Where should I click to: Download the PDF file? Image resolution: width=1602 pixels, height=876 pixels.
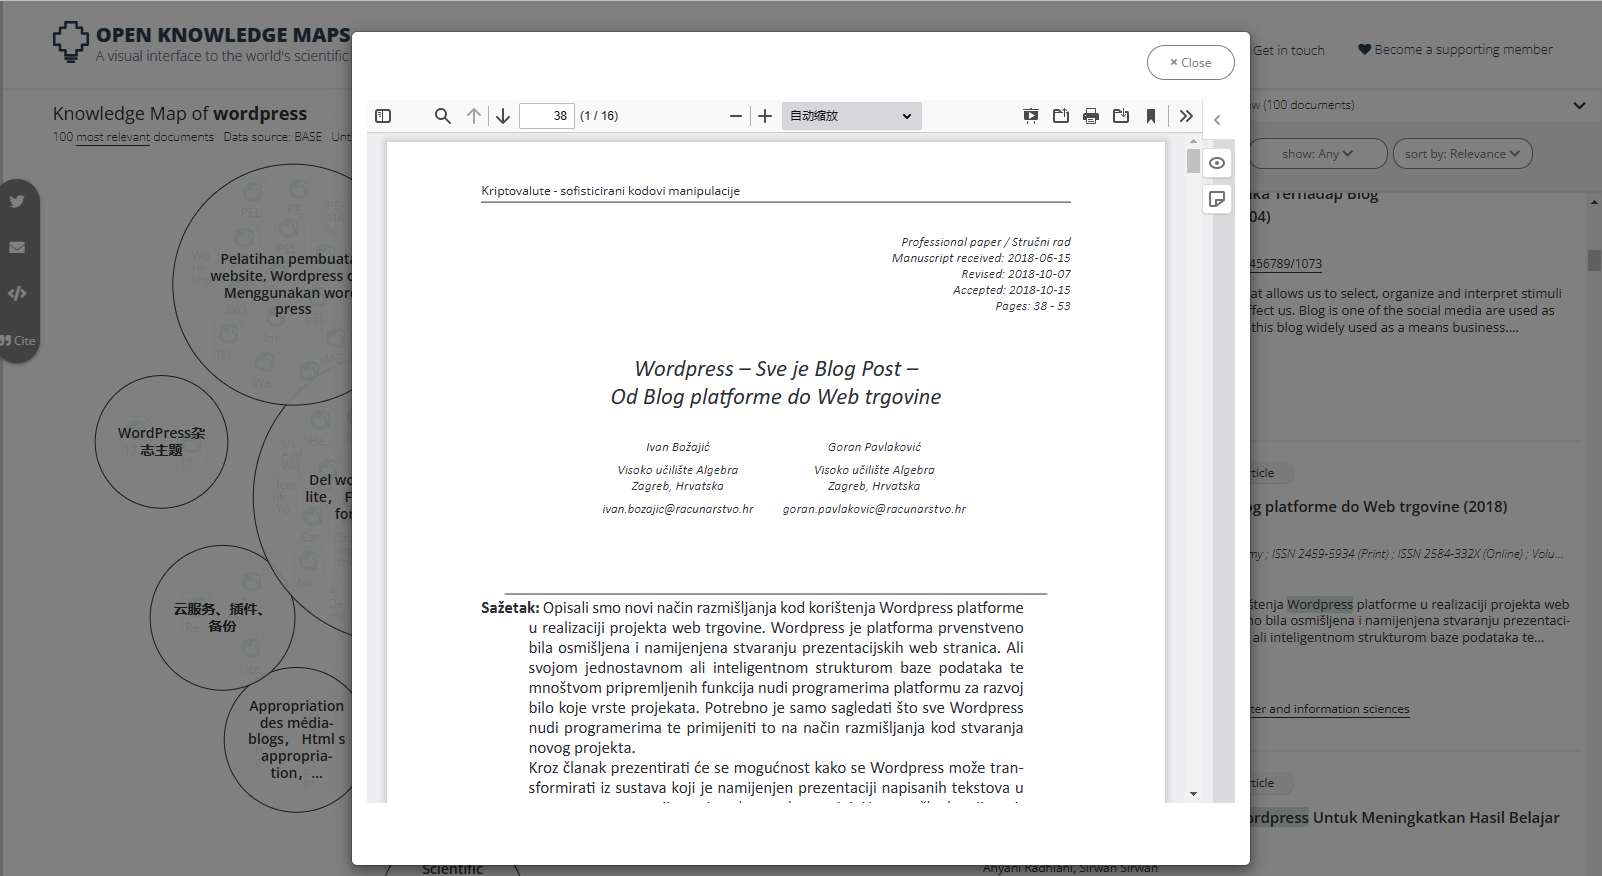1121,116
